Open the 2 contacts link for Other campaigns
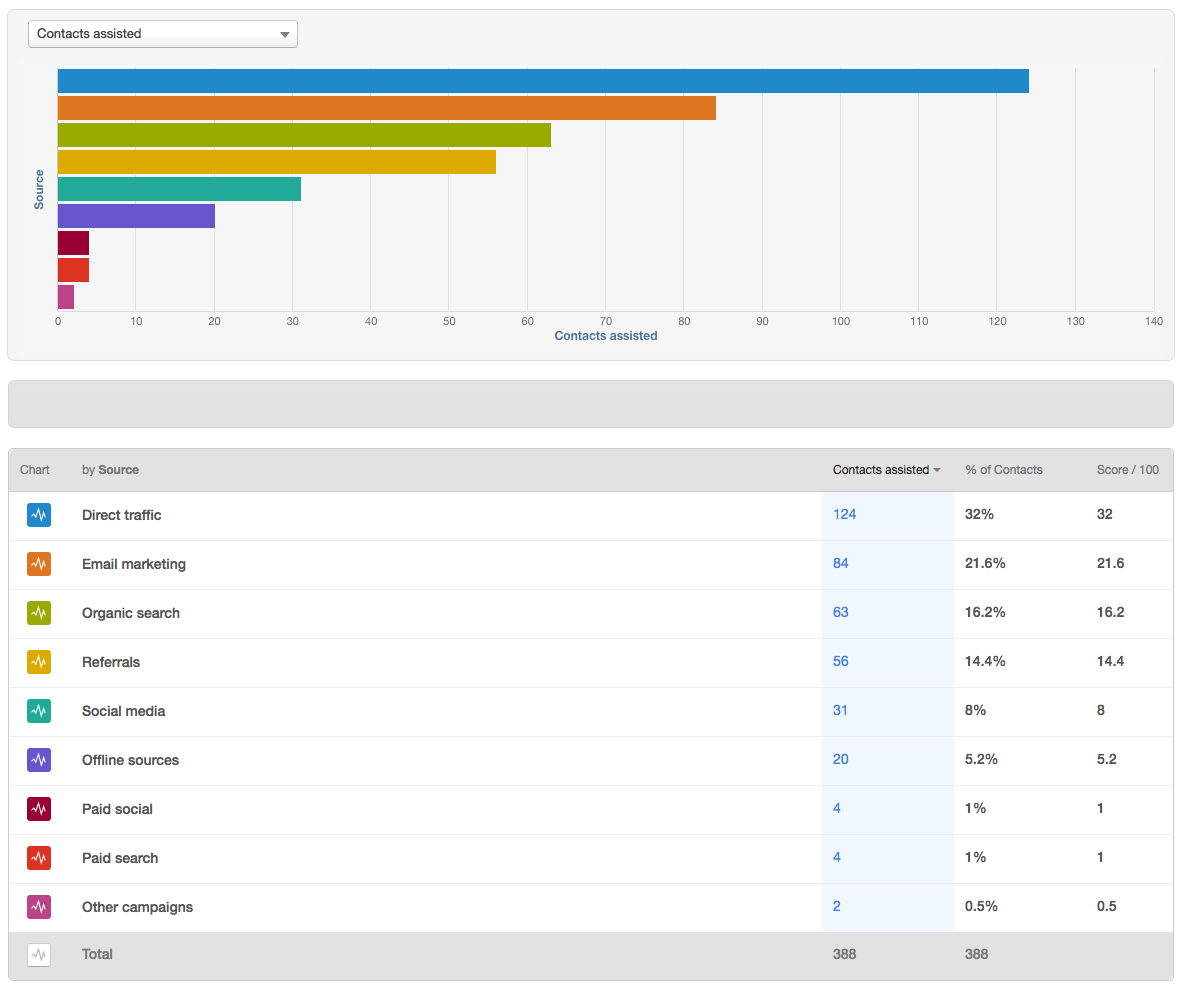The image size is (1181, 989). click(837, 907)
